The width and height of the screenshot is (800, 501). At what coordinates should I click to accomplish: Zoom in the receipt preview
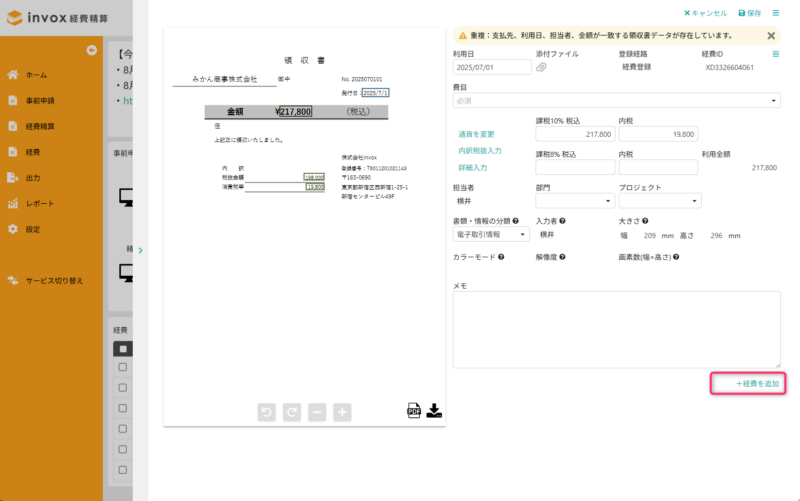point(342,412)
